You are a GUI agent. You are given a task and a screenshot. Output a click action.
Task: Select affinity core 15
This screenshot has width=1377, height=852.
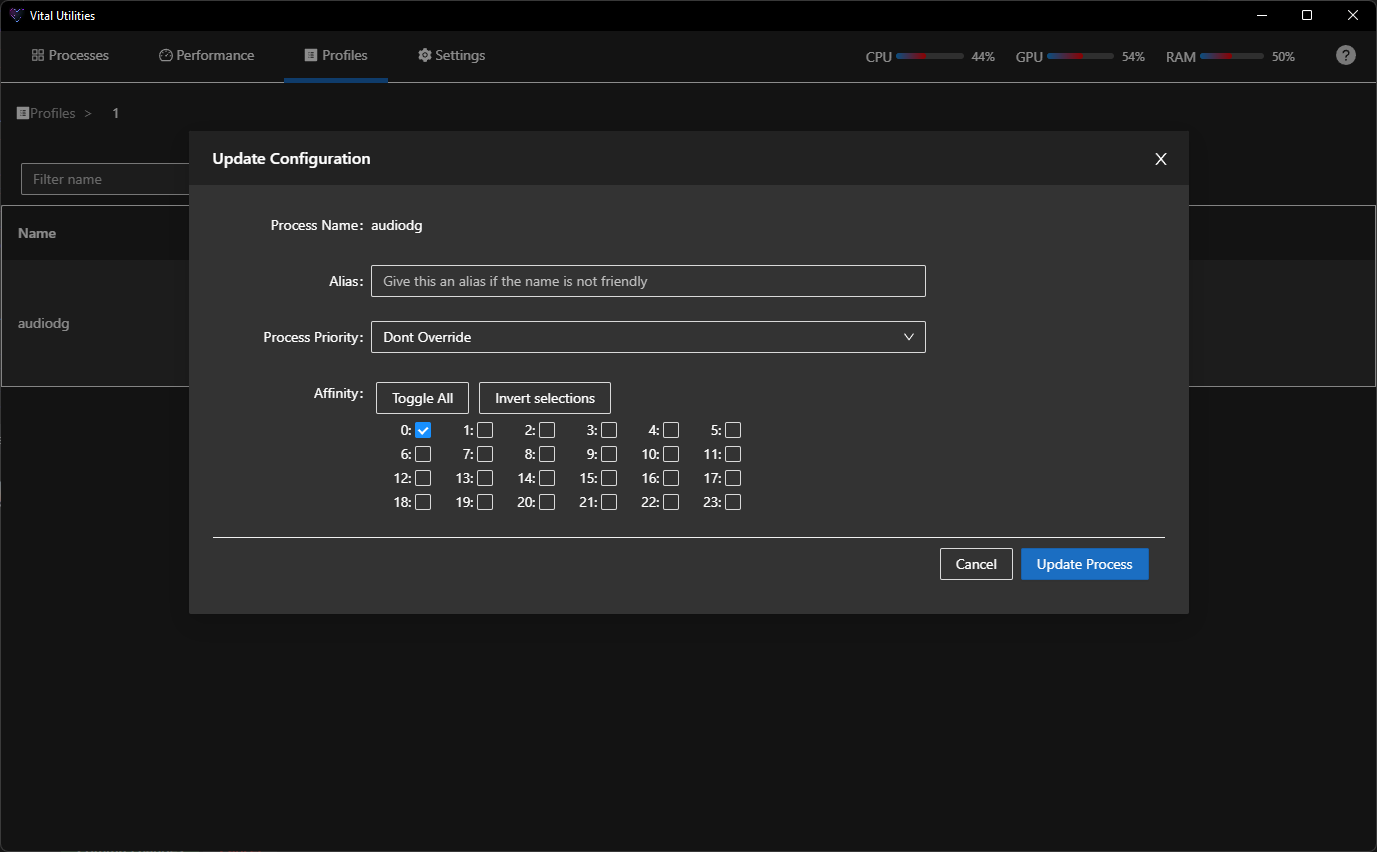coord(609,478)
